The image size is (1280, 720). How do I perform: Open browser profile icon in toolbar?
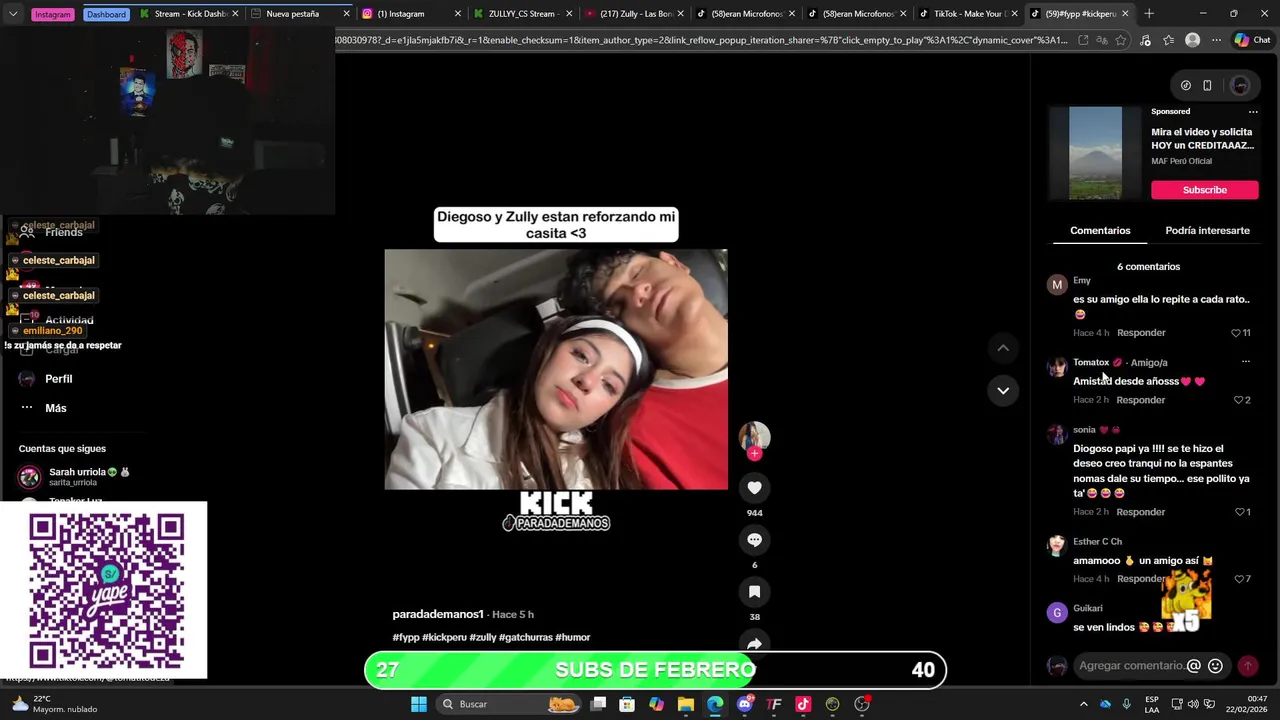pyautogui.click(x=1192, y=40)
